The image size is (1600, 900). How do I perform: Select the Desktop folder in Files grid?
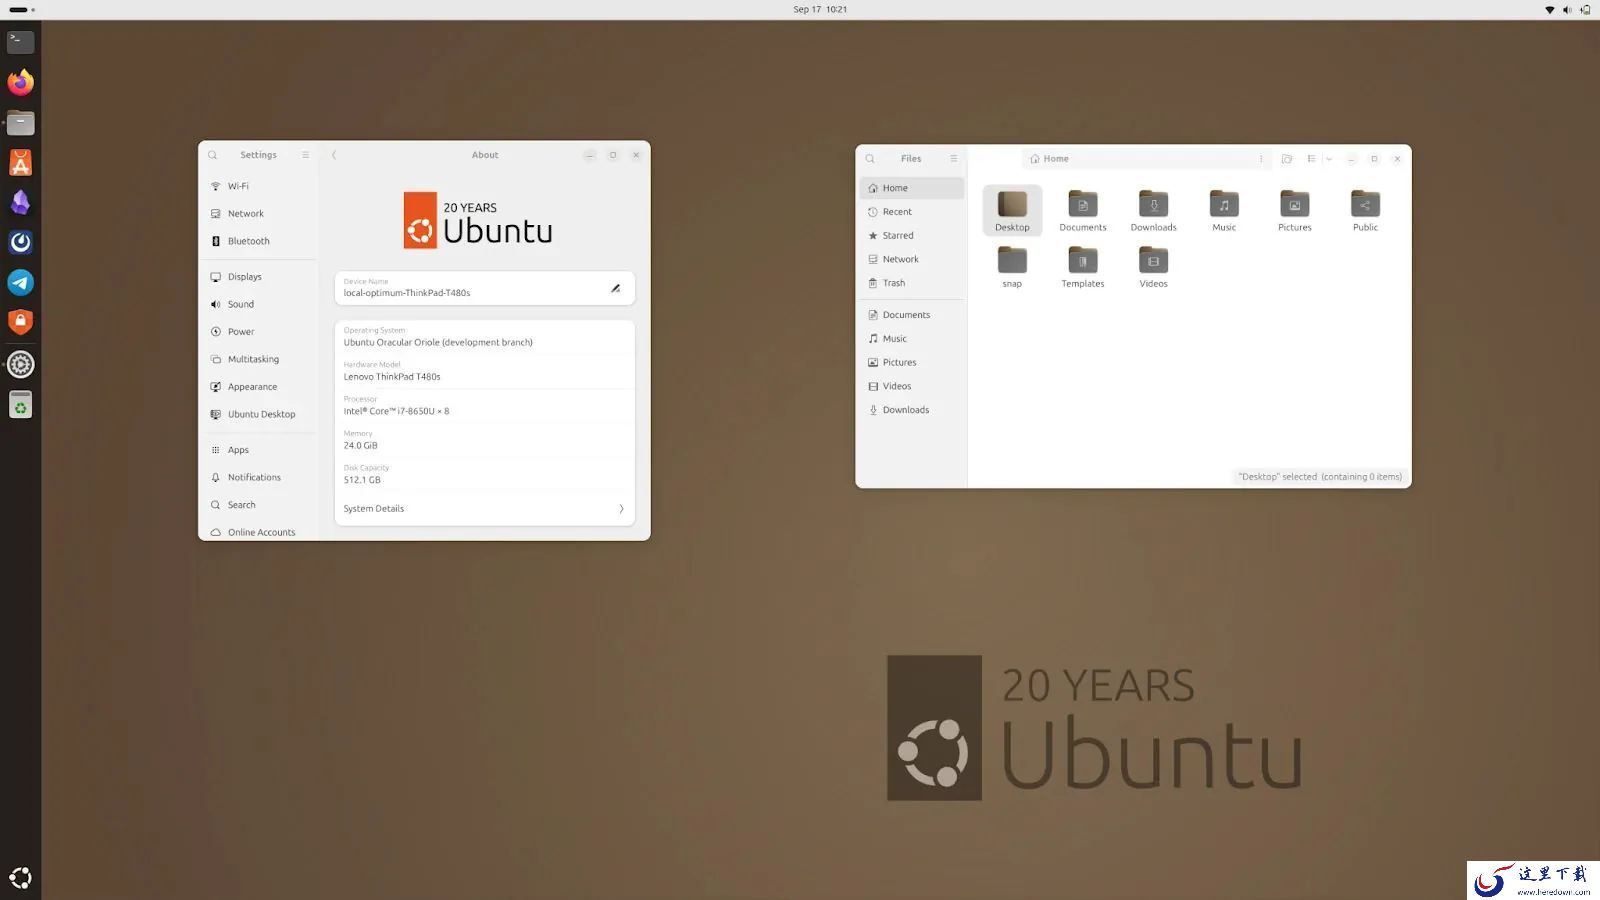coord(1012,211)
